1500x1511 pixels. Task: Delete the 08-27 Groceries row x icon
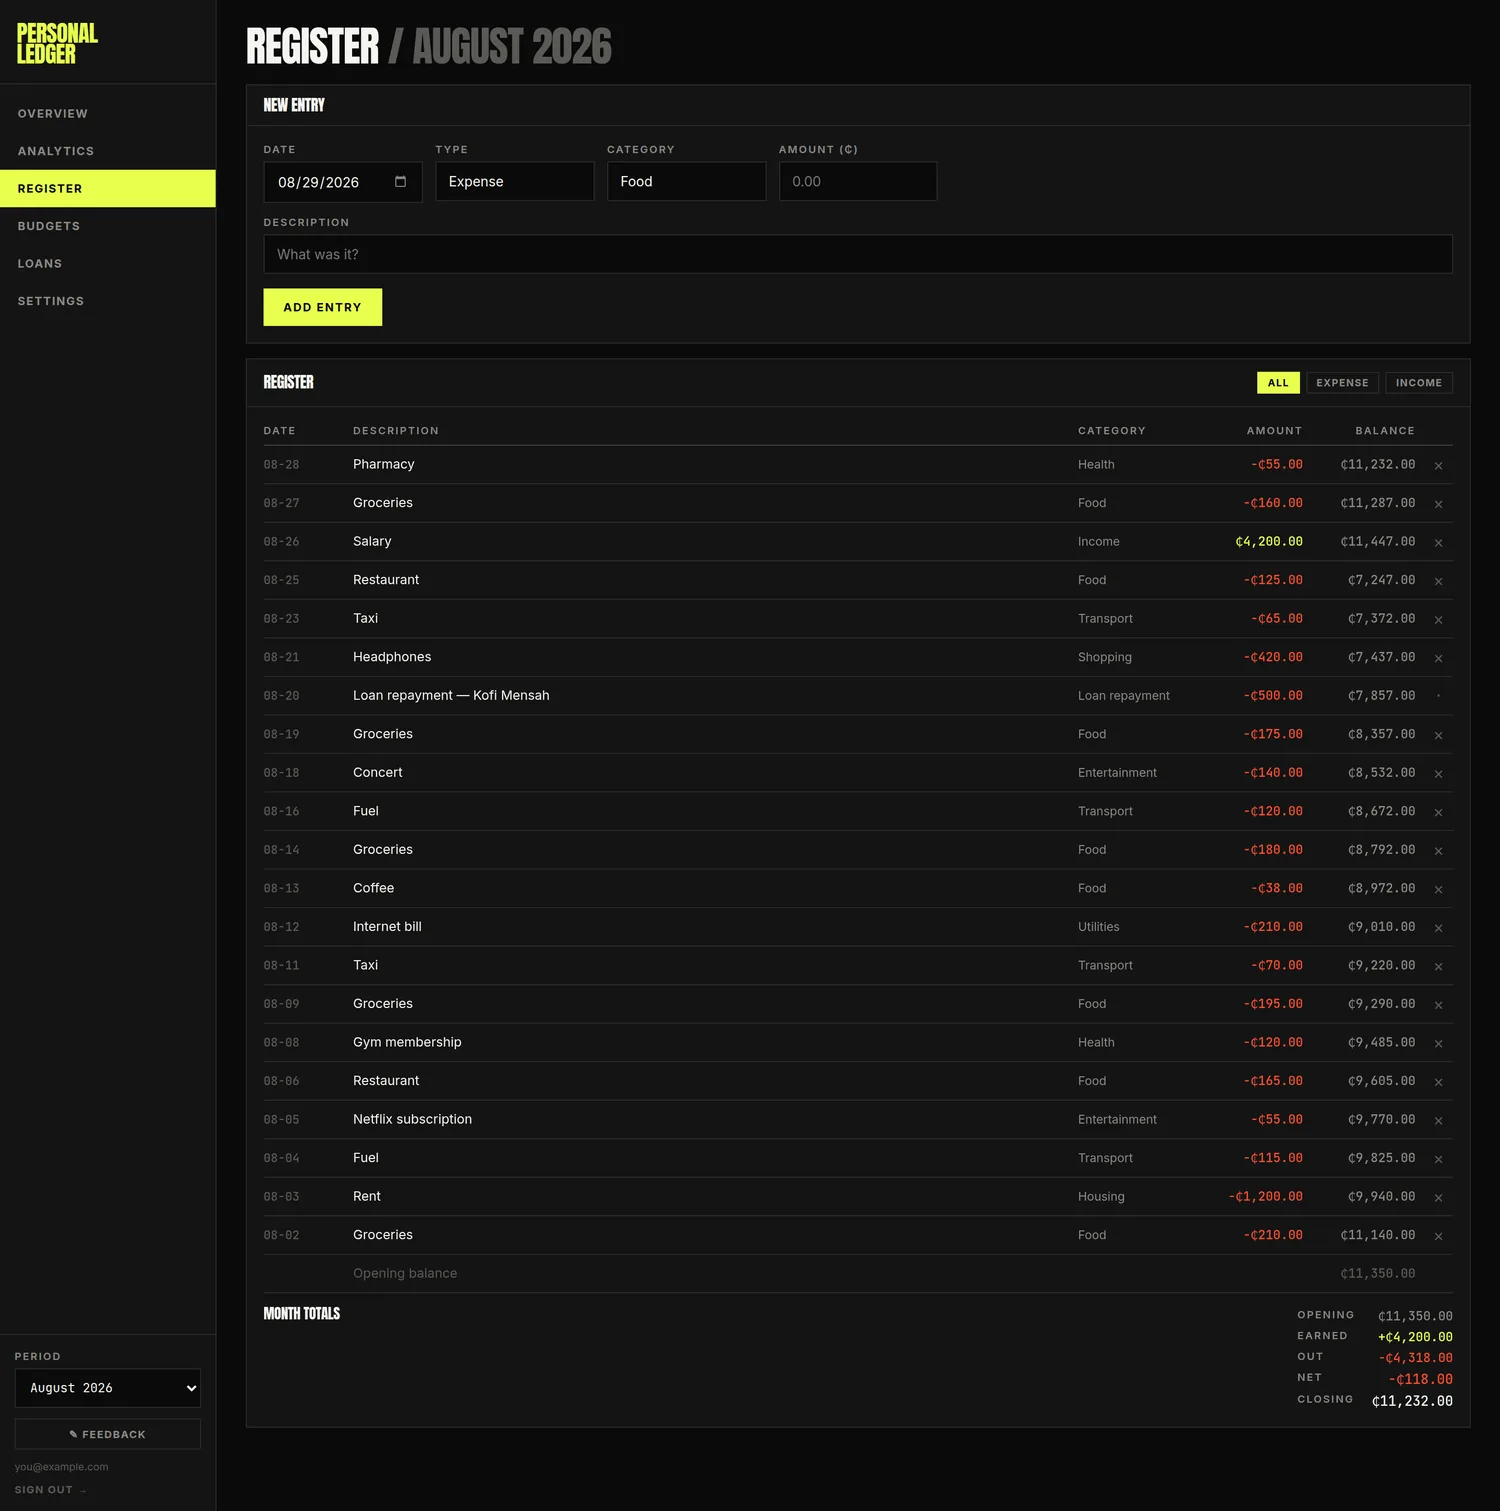pos(1438,504)
